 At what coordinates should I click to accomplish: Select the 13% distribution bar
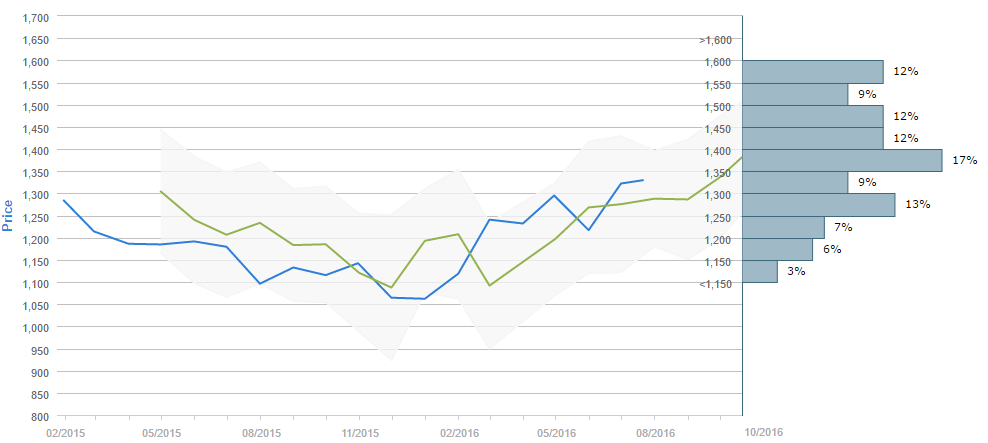pos(818,205)
